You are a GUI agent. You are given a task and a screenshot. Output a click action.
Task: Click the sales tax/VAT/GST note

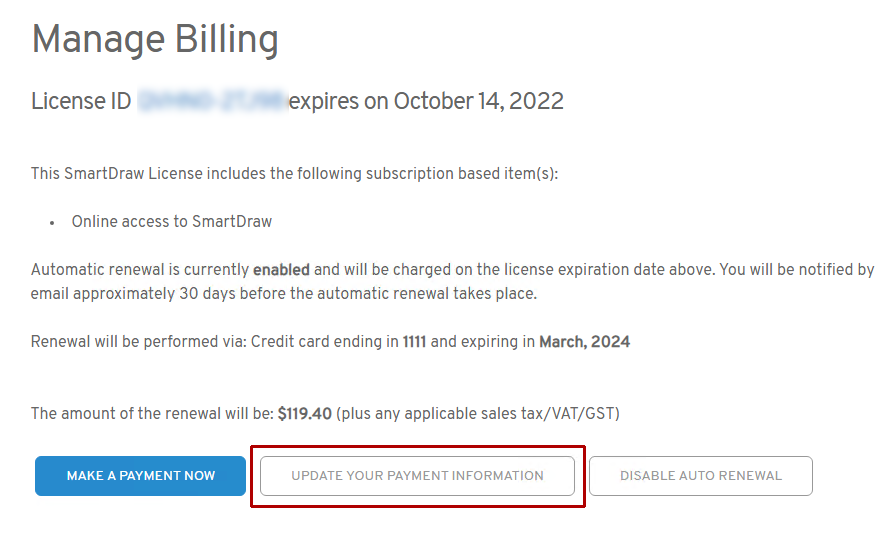click(478, 413)
